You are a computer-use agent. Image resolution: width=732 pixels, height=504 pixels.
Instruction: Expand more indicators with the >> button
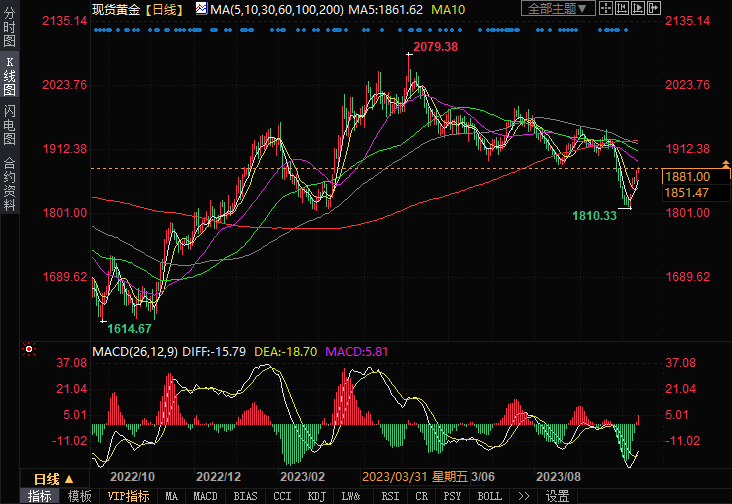tap(523, 496)
